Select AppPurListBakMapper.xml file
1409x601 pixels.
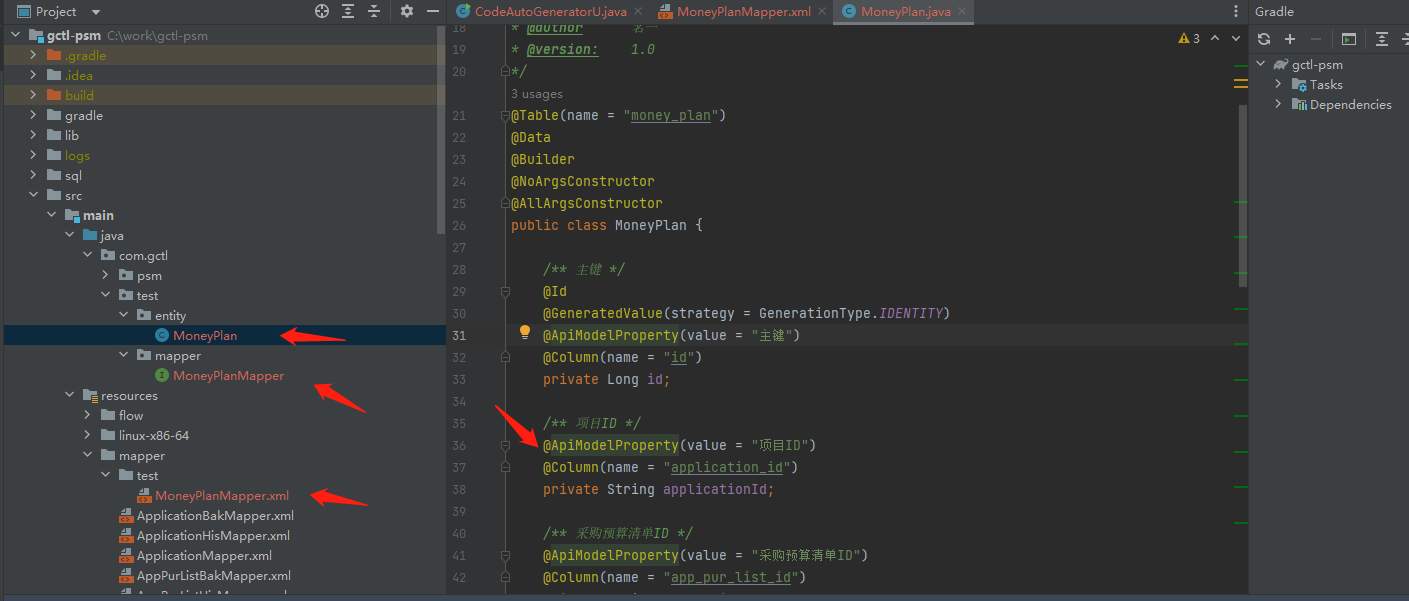[x=214, y=576]
